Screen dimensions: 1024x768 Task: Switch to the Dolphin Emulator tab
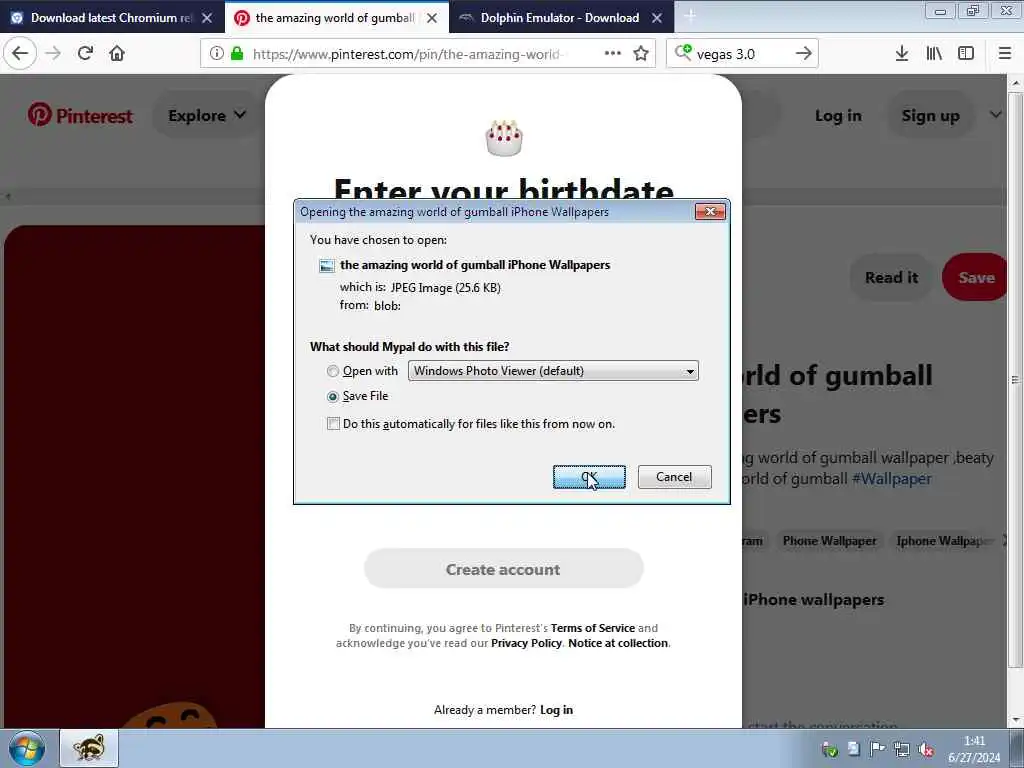(560, 18)
